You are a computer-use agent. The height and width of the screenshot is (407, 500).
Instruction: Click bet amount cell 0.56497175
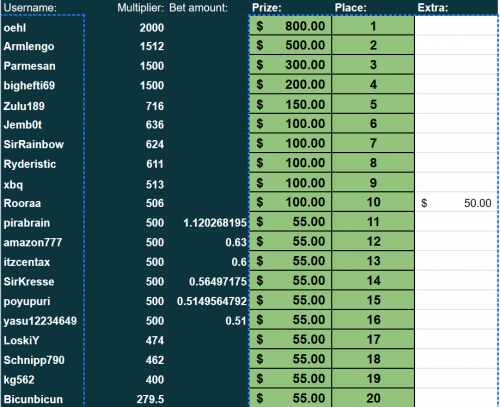[207, 281]
